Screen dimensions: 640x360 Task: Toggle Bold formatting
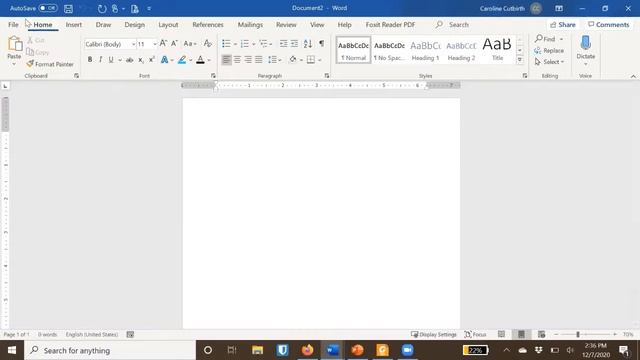coord(90,60)
